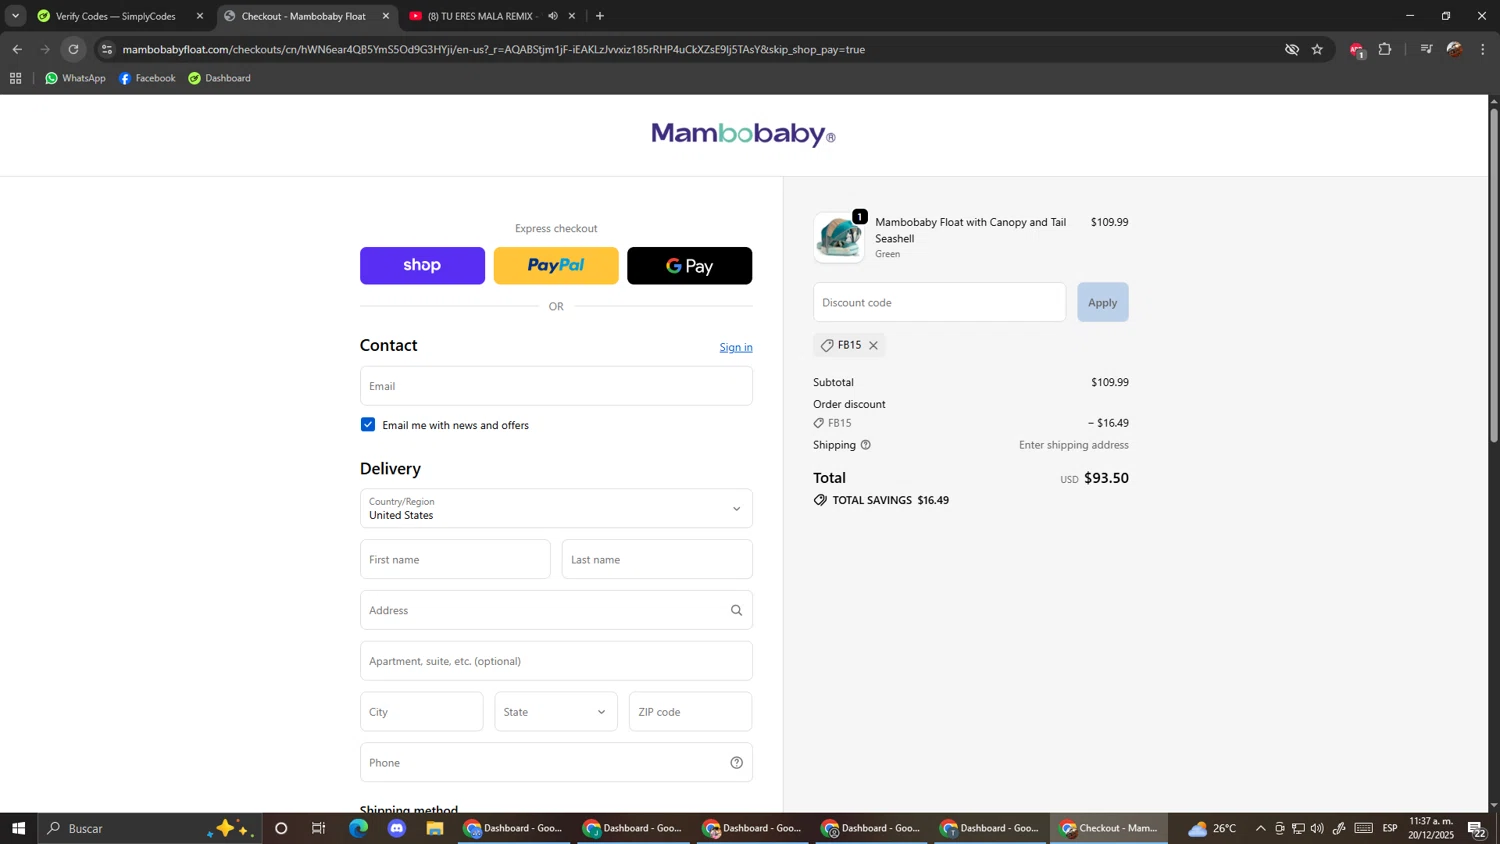Screen dimensions: 1500x844
Task: Open the apps grid in bookmarks bar
Action: (x=15, y=78)
